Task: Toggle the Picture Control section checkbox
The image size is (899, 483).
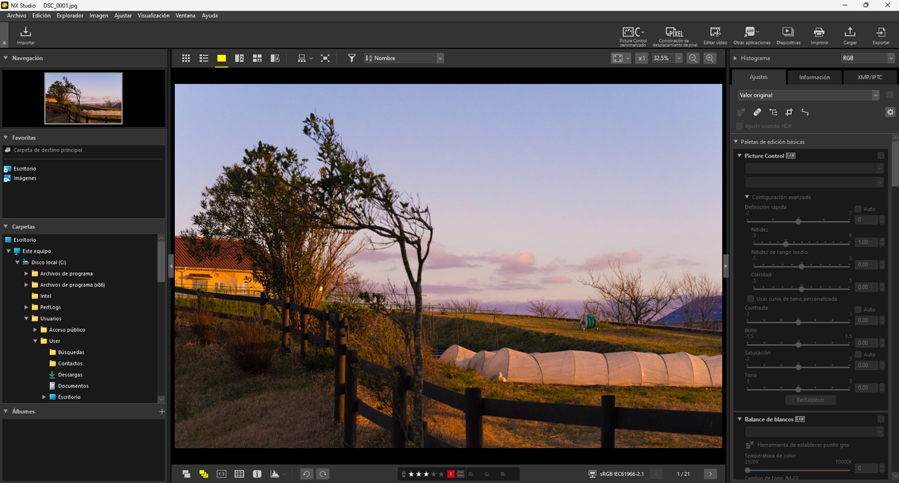Action: click(x=881, y=156)
